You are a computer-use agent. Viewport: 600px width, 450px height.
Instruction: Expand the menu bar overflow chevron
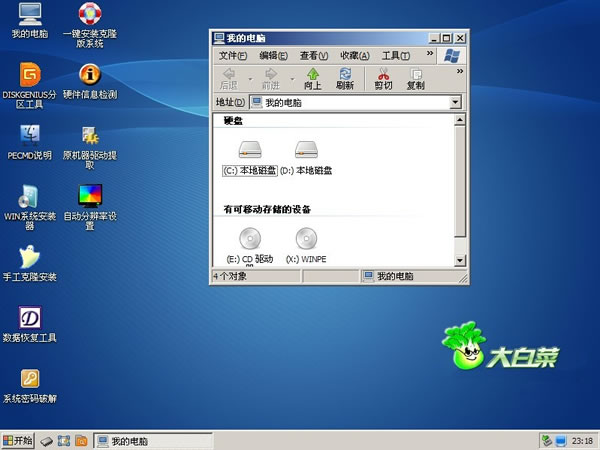click(x=430, y=55)
